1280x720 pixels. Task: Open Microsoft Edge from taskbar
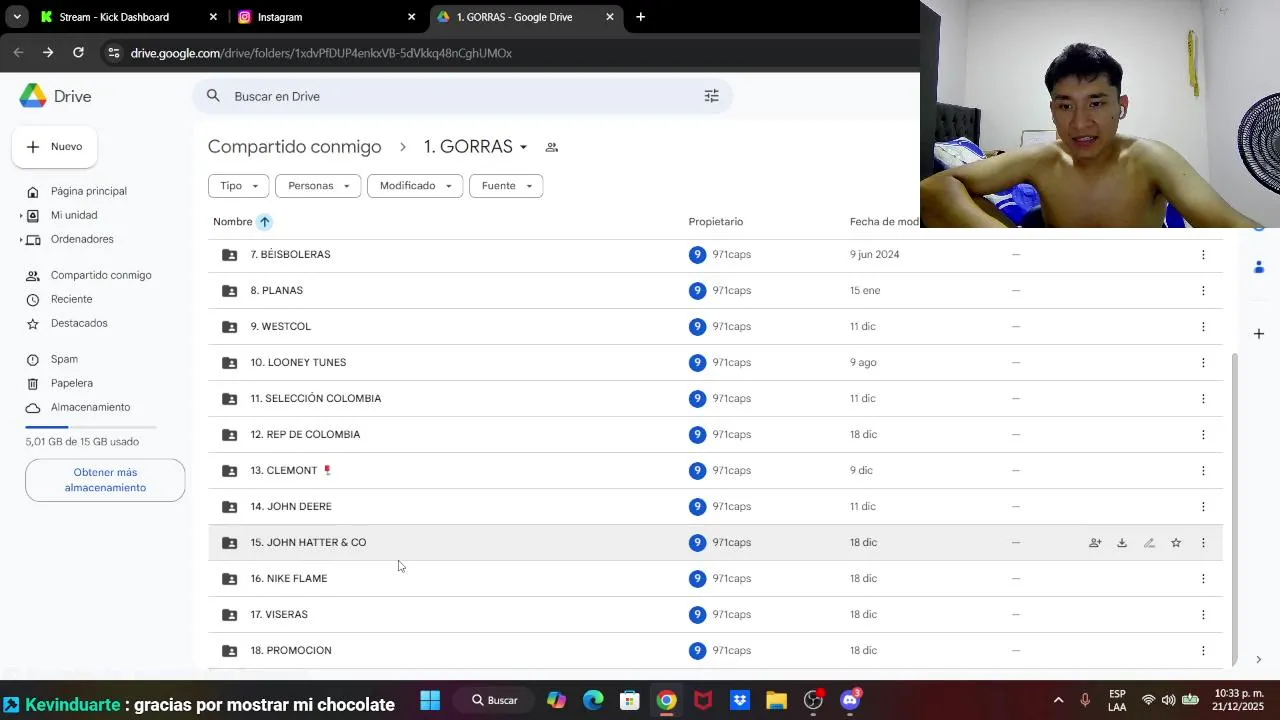(593, 700)
